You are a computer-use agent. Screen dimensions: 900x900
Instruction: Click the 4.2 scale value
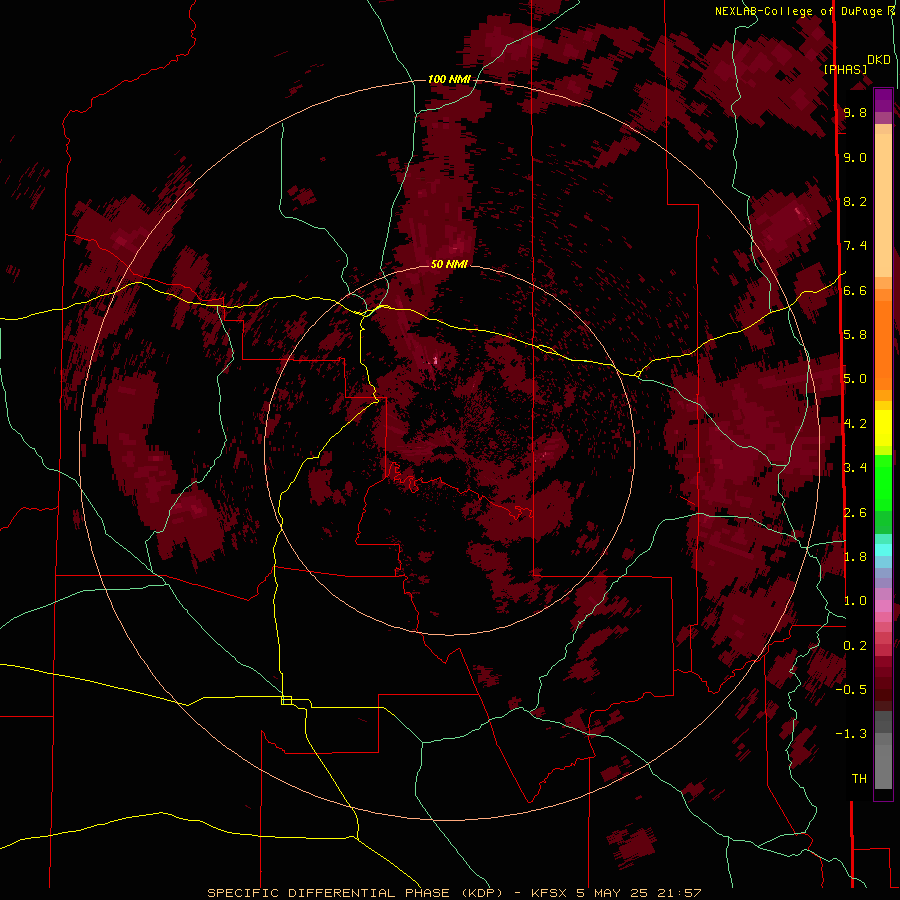coord(855,424)
